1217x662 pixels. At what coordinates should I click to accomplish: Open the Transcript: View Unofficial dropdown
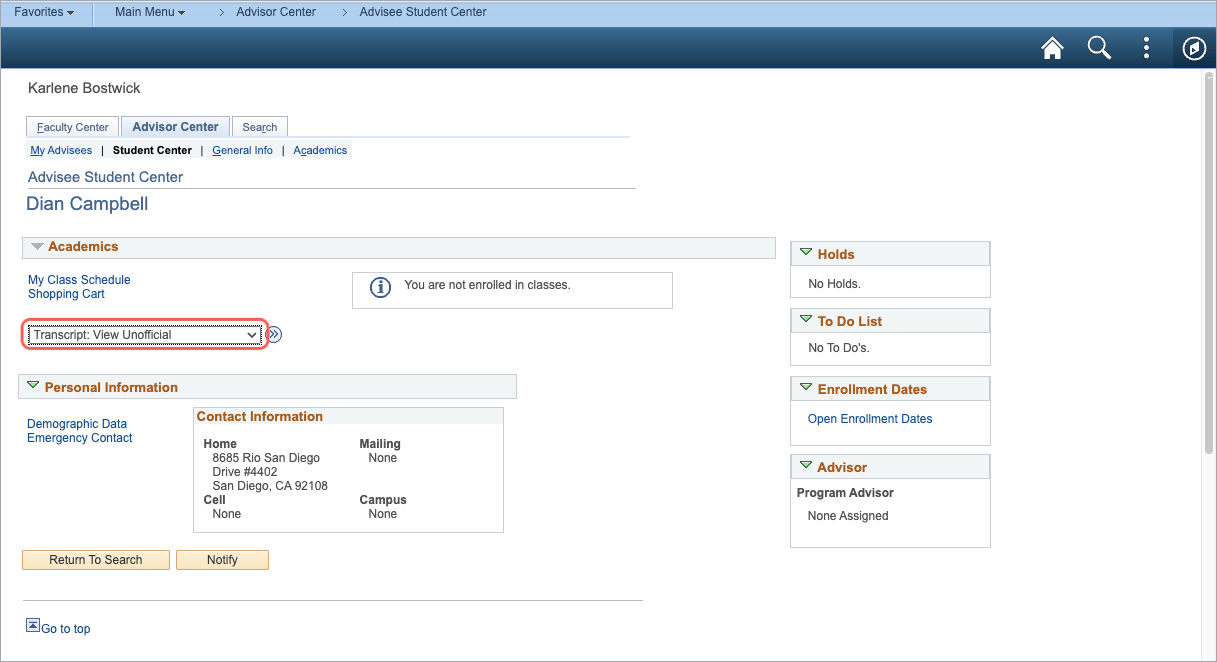coord(144,334)
